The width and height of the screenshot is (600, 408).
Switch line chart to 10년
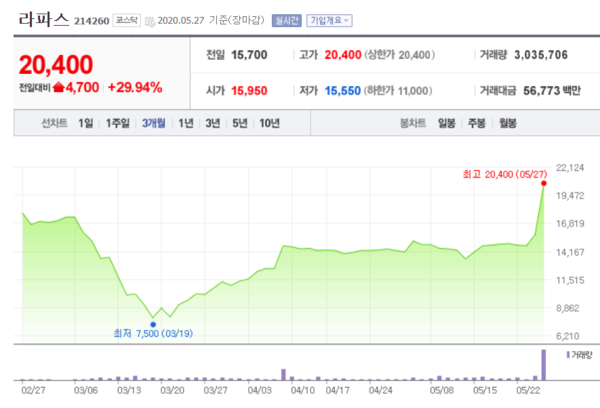(x=269, y=123)
